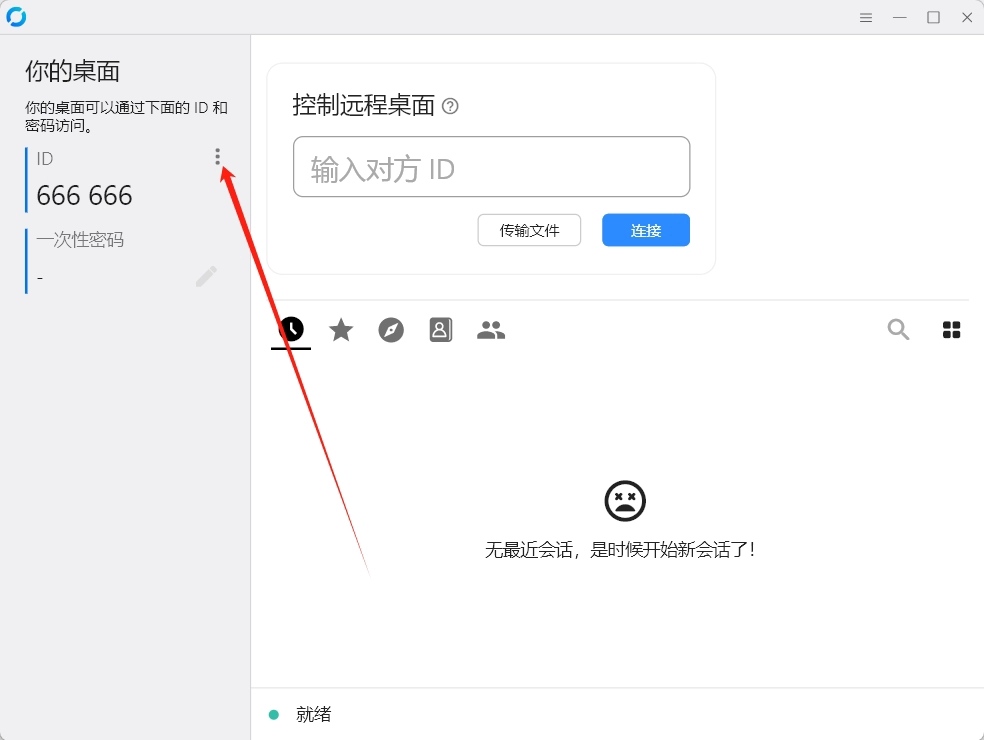Toggle the grid view layout icon

point(951,330)
